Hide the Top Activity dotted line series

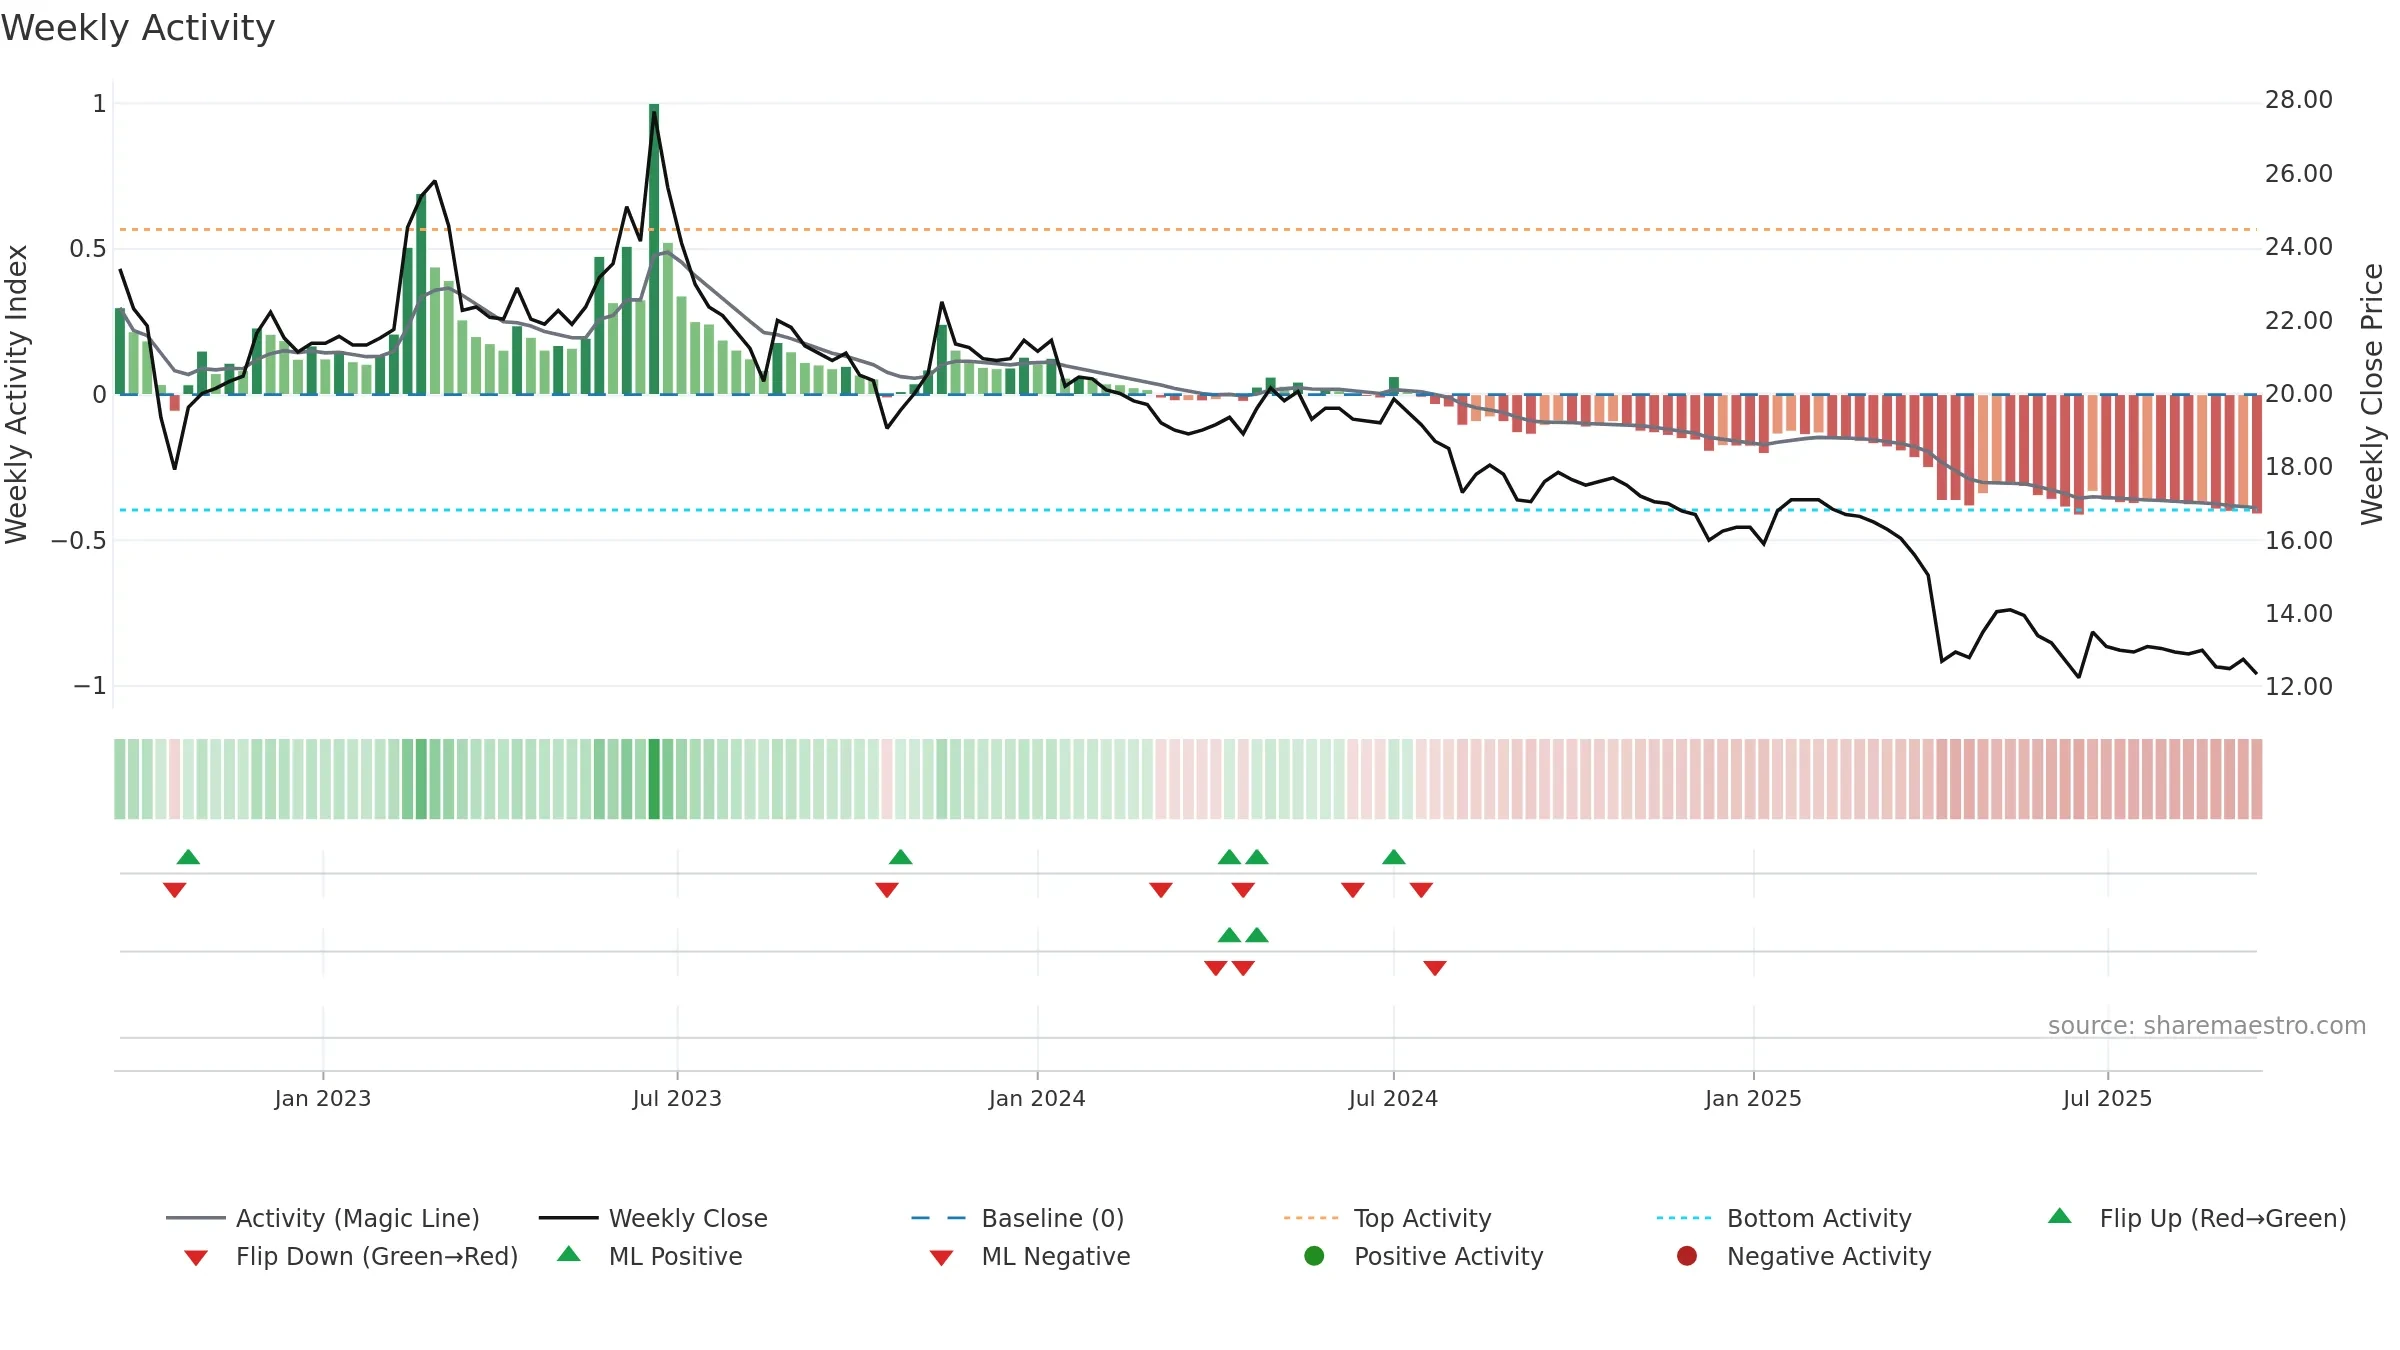[1388, 1218]
